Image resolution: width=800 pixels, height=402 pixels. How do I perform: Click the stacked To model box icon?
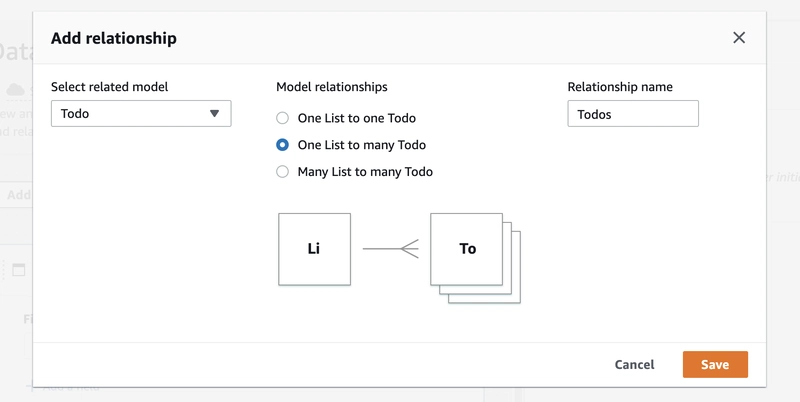click(x=468, y=249)
